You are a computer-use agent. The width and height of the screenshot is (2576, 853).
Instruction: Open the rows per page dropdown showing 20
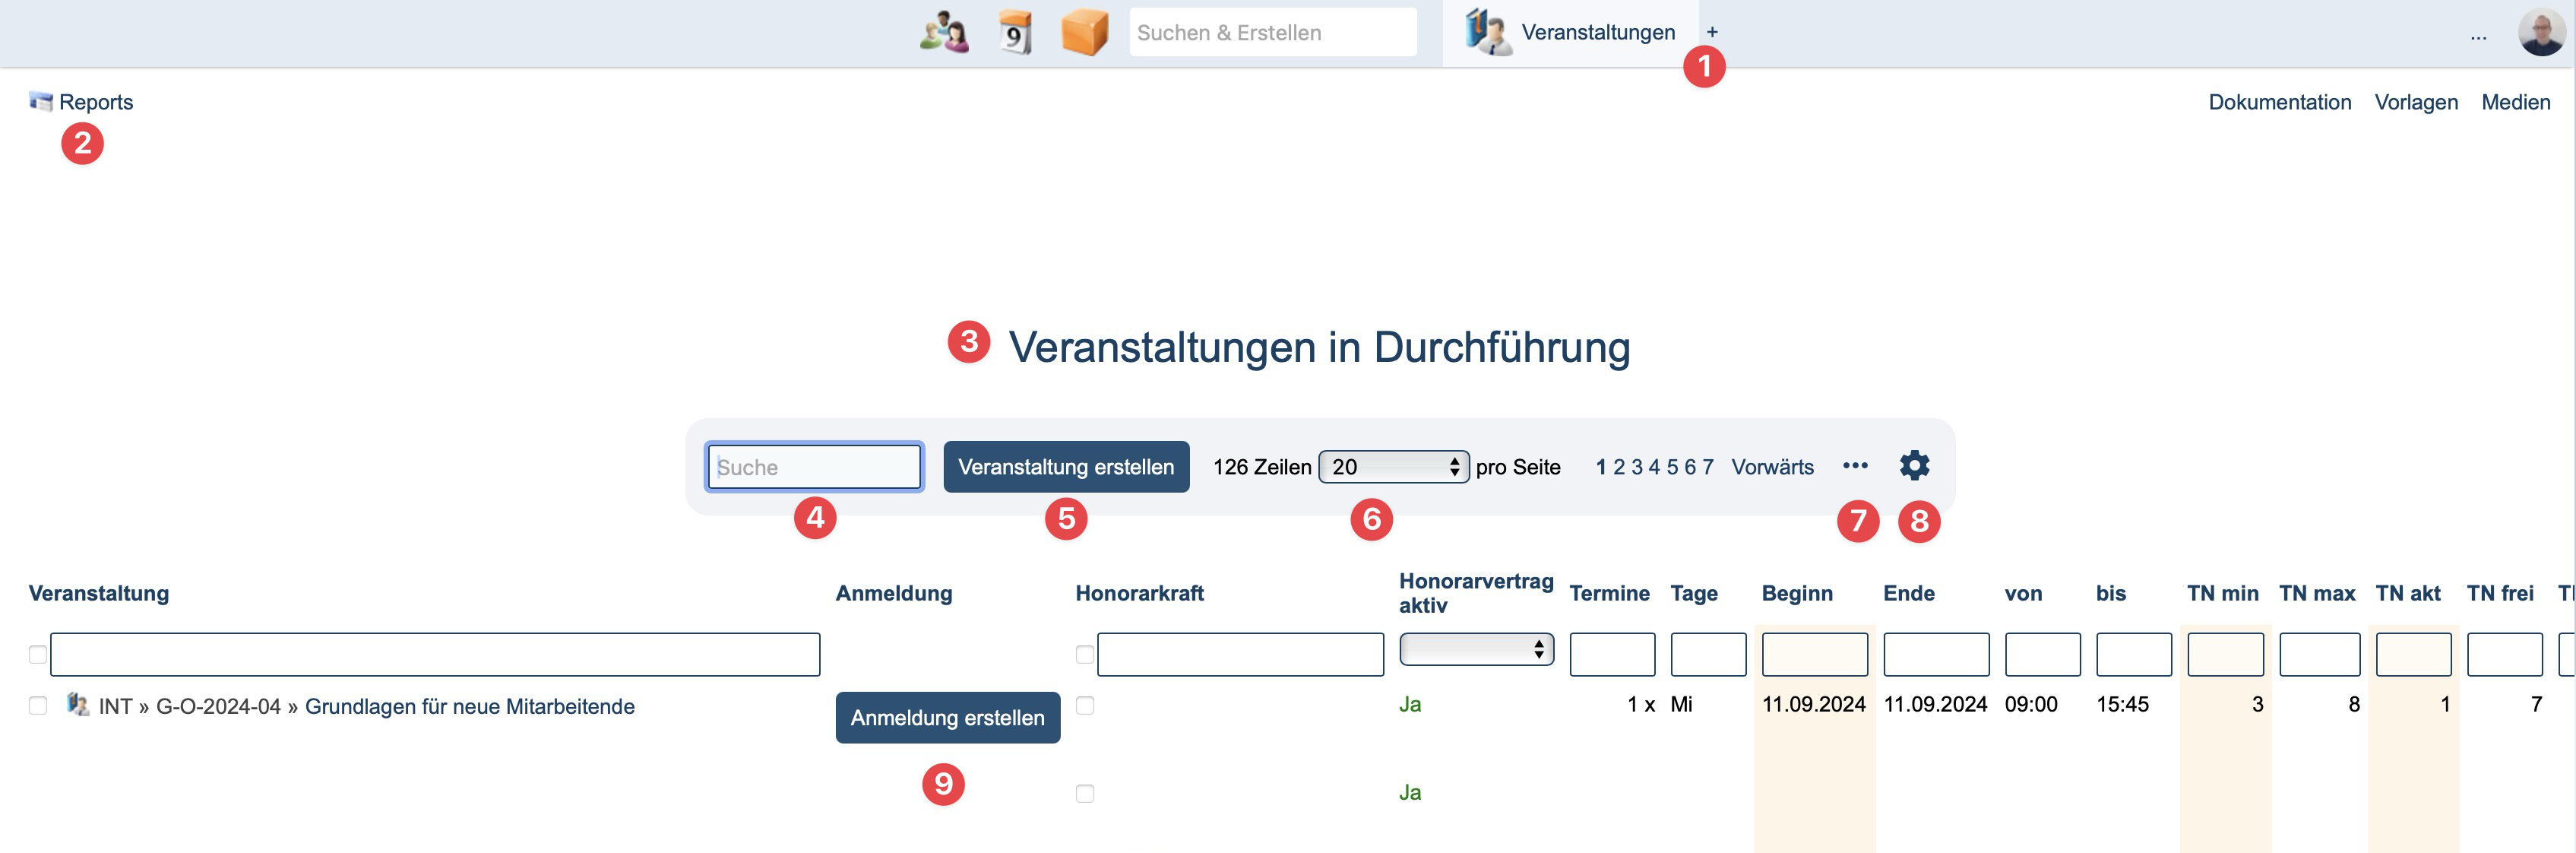point(1393,466)
